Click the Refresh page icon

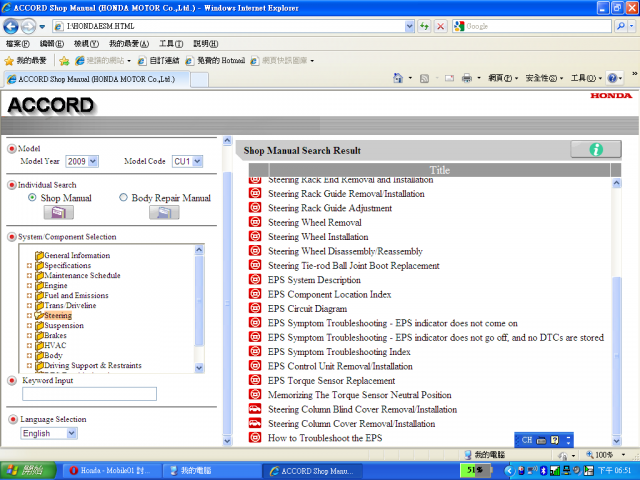(x=424, y=27)
